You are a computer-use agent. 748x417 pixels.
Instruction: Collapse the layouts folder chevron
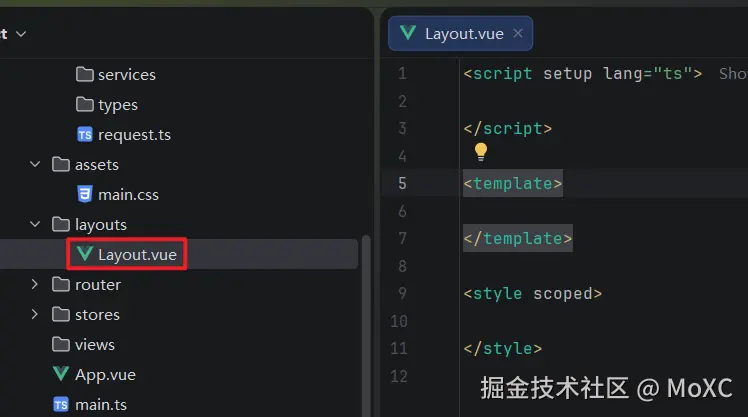[35, 224]
